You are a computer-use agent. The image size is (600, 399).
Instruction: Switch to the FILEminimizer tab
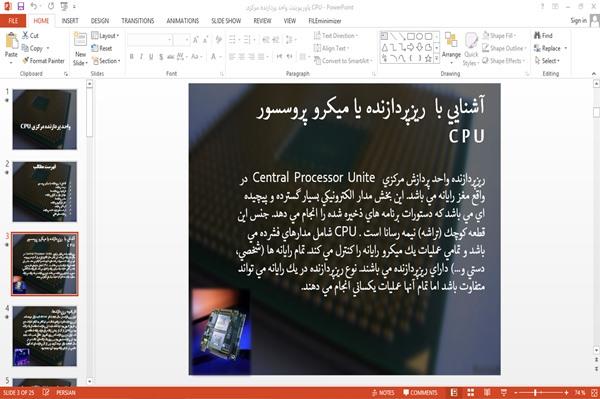[325, 21]
